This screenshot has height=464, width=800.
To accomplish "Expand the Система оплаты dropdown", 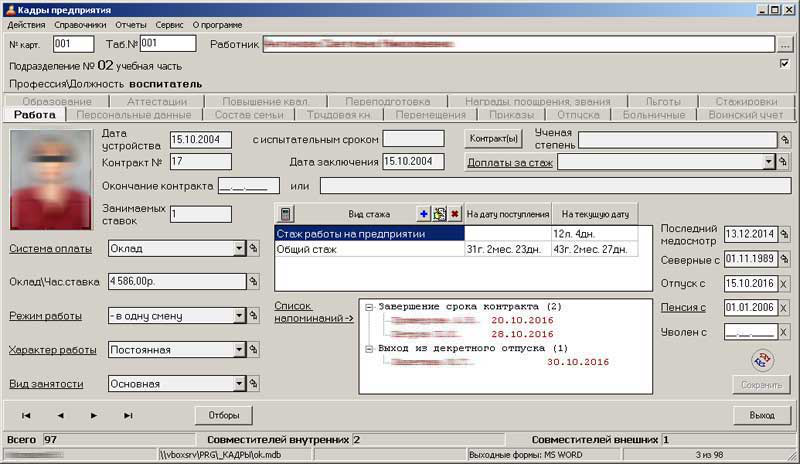I will point(239,249).
